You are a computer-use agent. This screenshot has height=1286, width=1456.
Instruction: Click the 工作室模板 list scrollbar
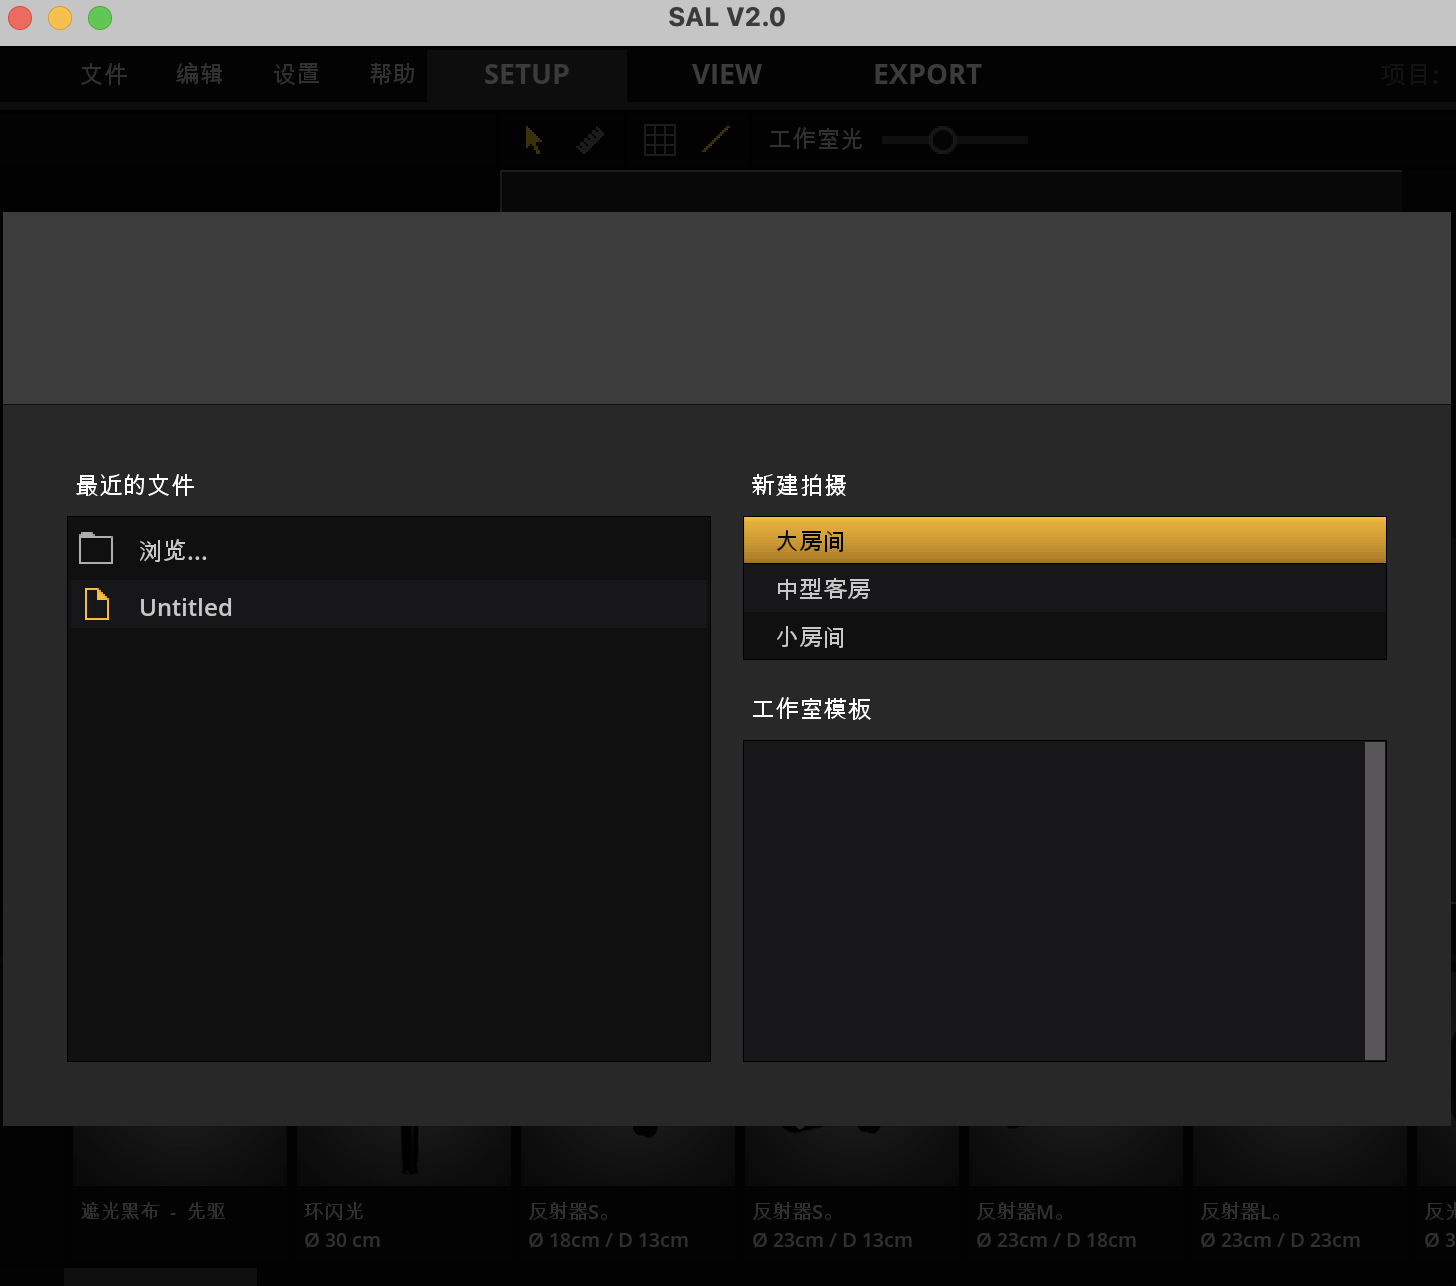1375,900
